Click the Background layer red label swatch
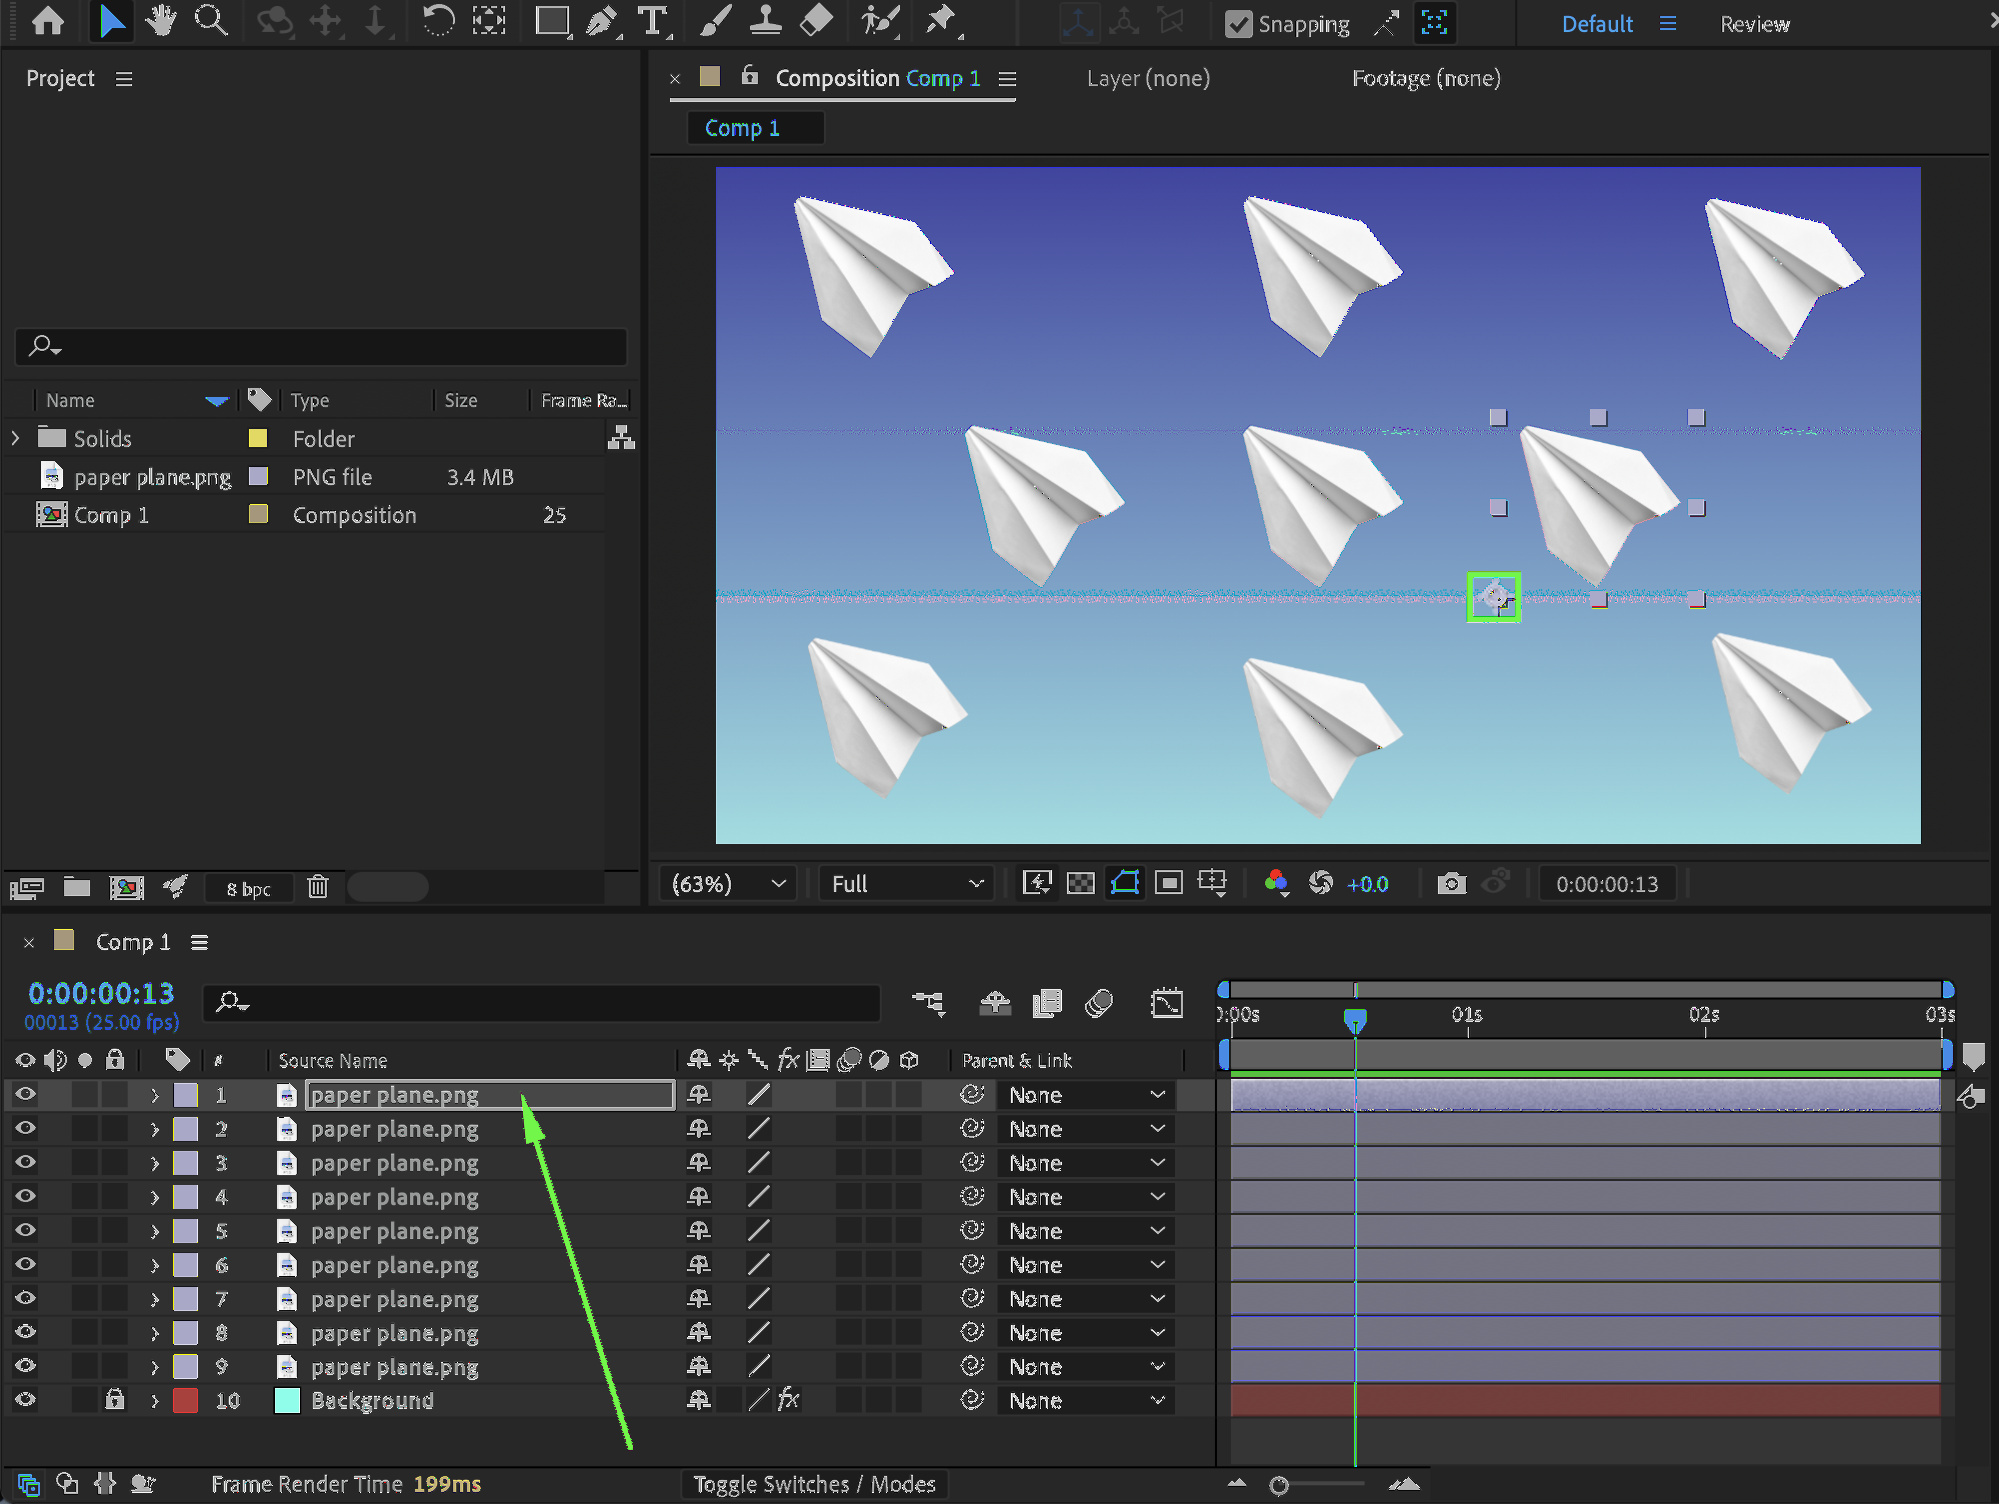Screen dimensions: 1999x1505 click(185, 1400)
